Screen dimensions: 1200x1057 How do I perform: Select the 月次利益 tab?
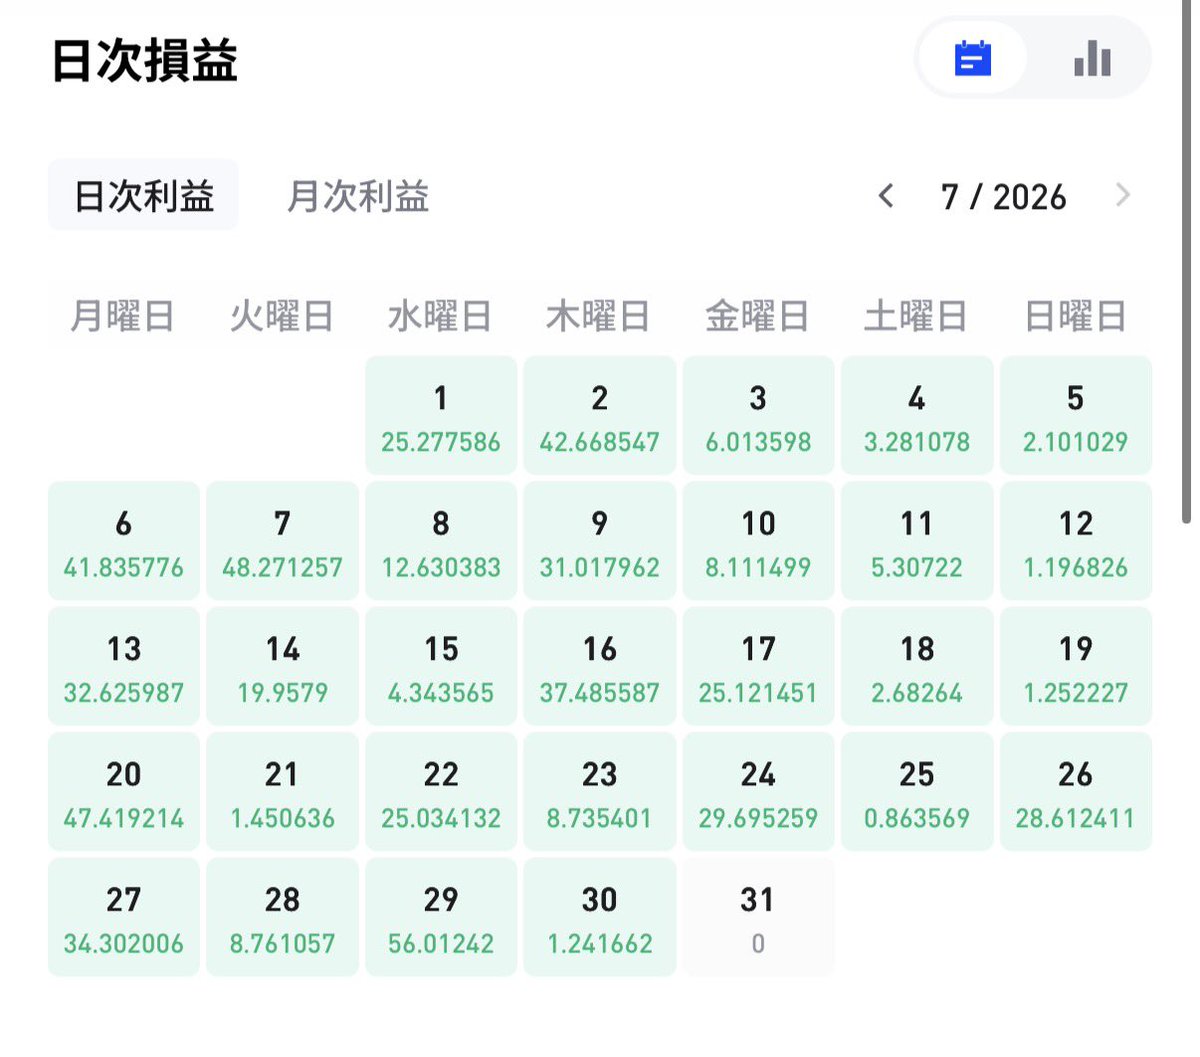358,195
